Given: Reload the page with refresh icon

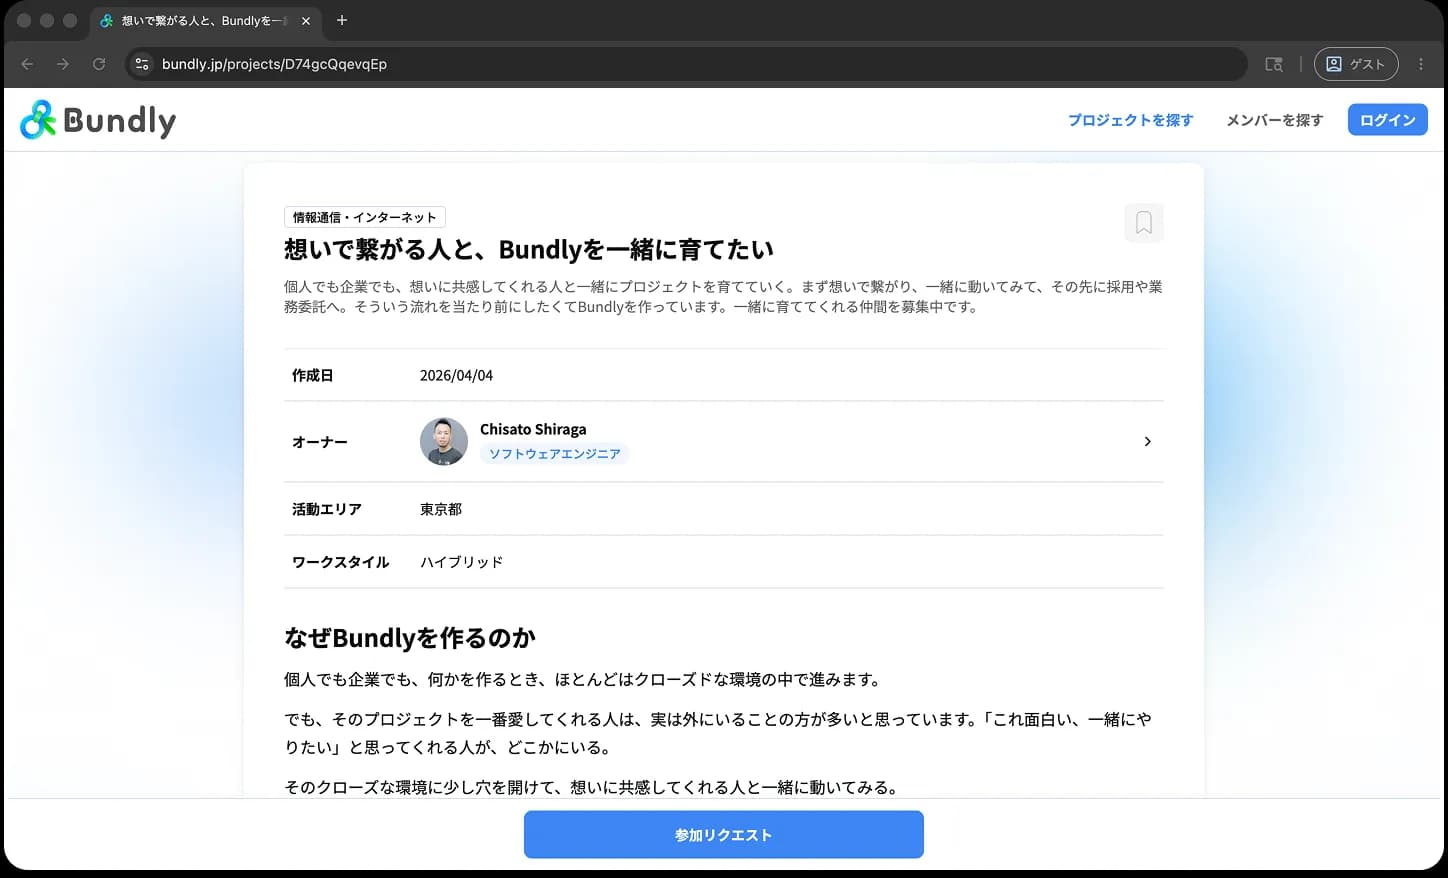Looking at the screenshot, I should point(99,64).
